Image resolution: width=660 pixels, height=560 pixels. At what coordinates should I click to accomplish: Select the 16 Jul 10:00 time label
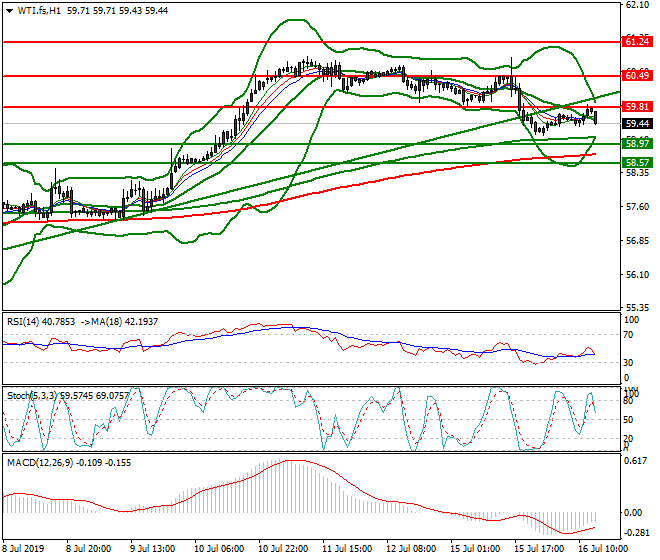[603, 549]
